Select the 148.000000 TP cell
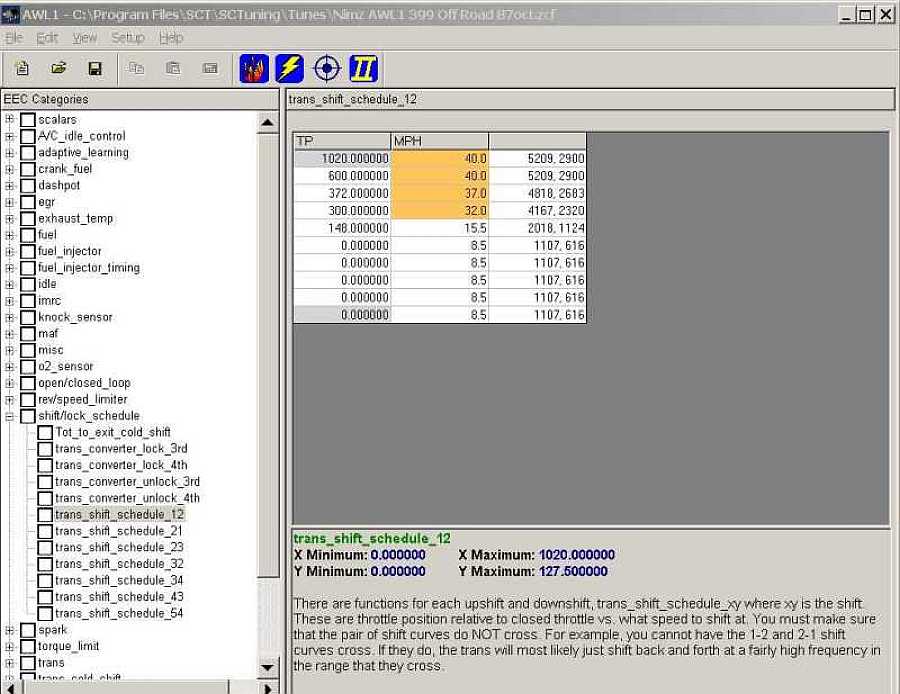900x694 pixels. (x=342, y=228)
